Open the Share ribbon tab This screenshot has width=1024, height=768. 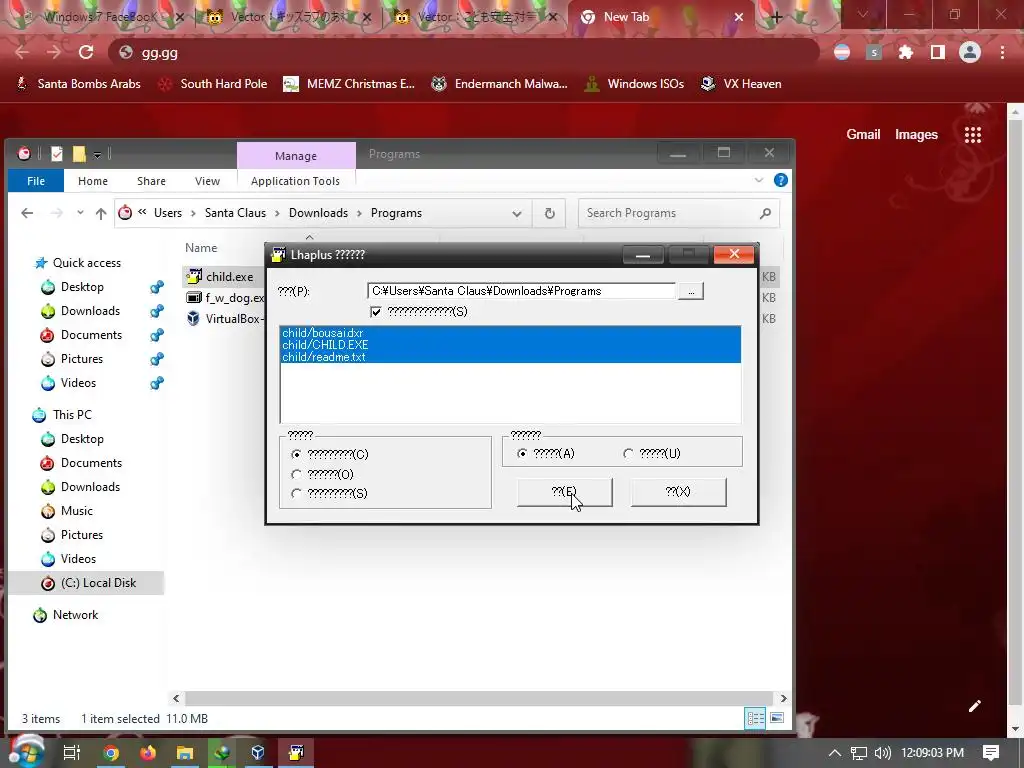(151, 181)
